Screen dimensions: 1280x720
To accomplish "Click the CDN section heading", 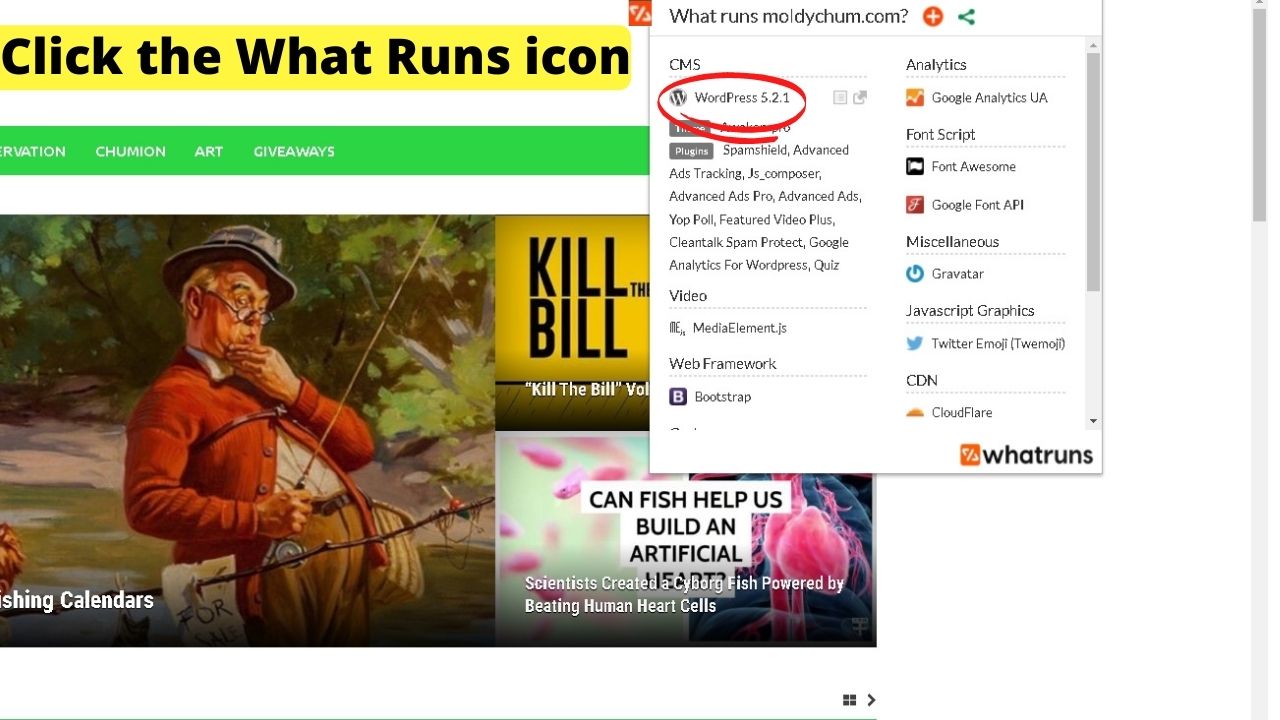I will (x=921, y=380).
